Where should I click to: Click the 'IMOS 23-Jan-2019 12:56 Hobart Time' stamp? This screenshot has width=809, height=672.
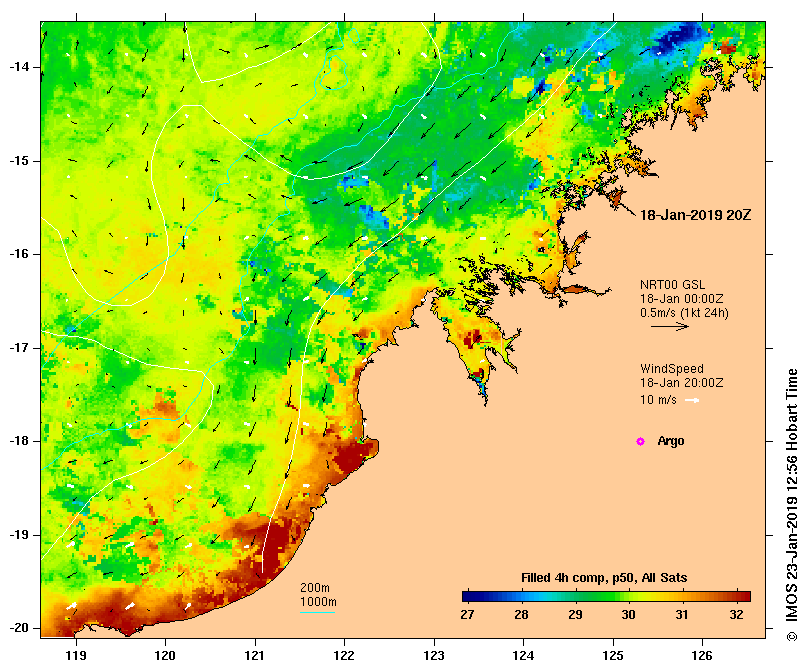792,497
